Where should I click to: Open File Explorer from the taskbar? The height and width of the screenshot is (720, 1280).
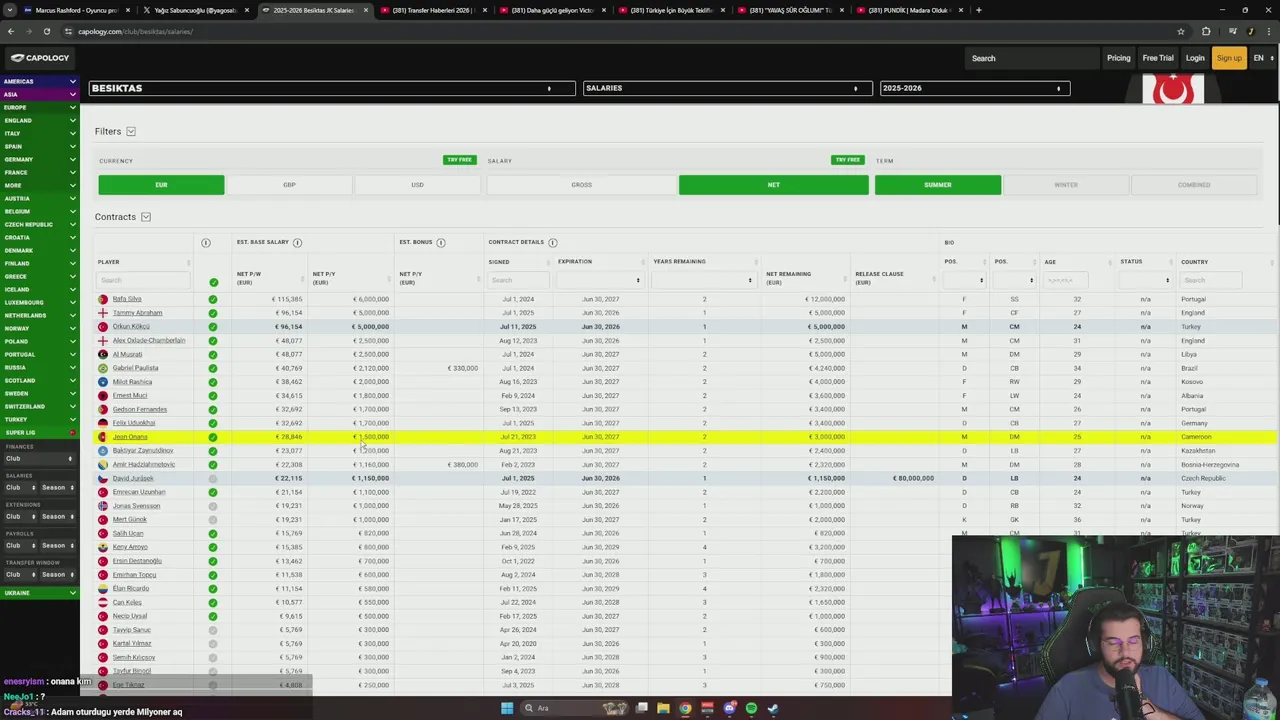[663, 708]
